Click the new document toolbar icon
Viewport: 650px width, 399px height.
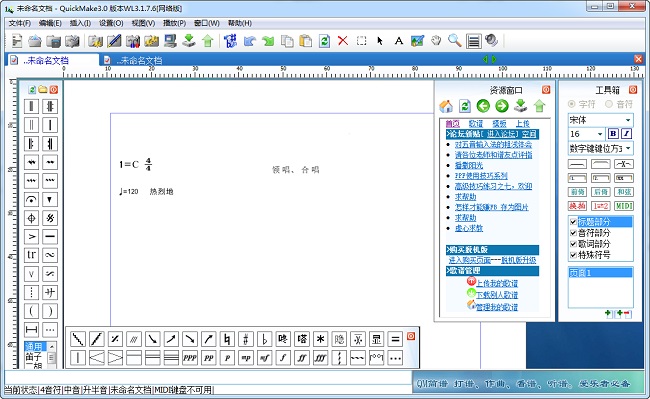[x=17, y=41]
